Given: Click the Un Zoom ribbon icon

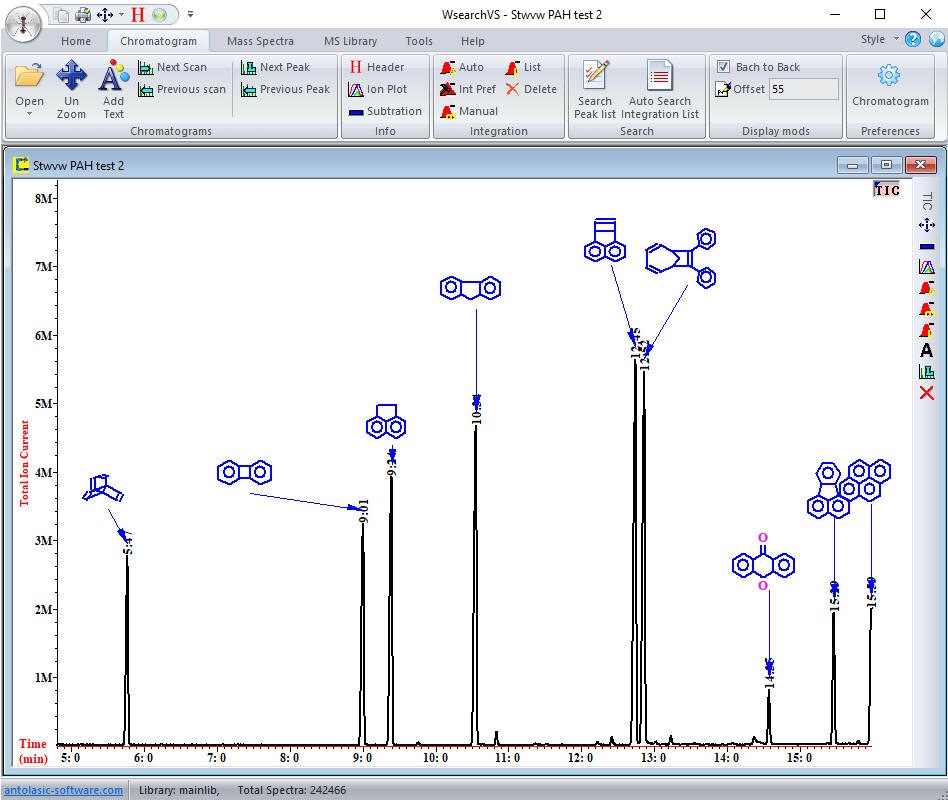Looking at the screenshot, I should point(71,88).
